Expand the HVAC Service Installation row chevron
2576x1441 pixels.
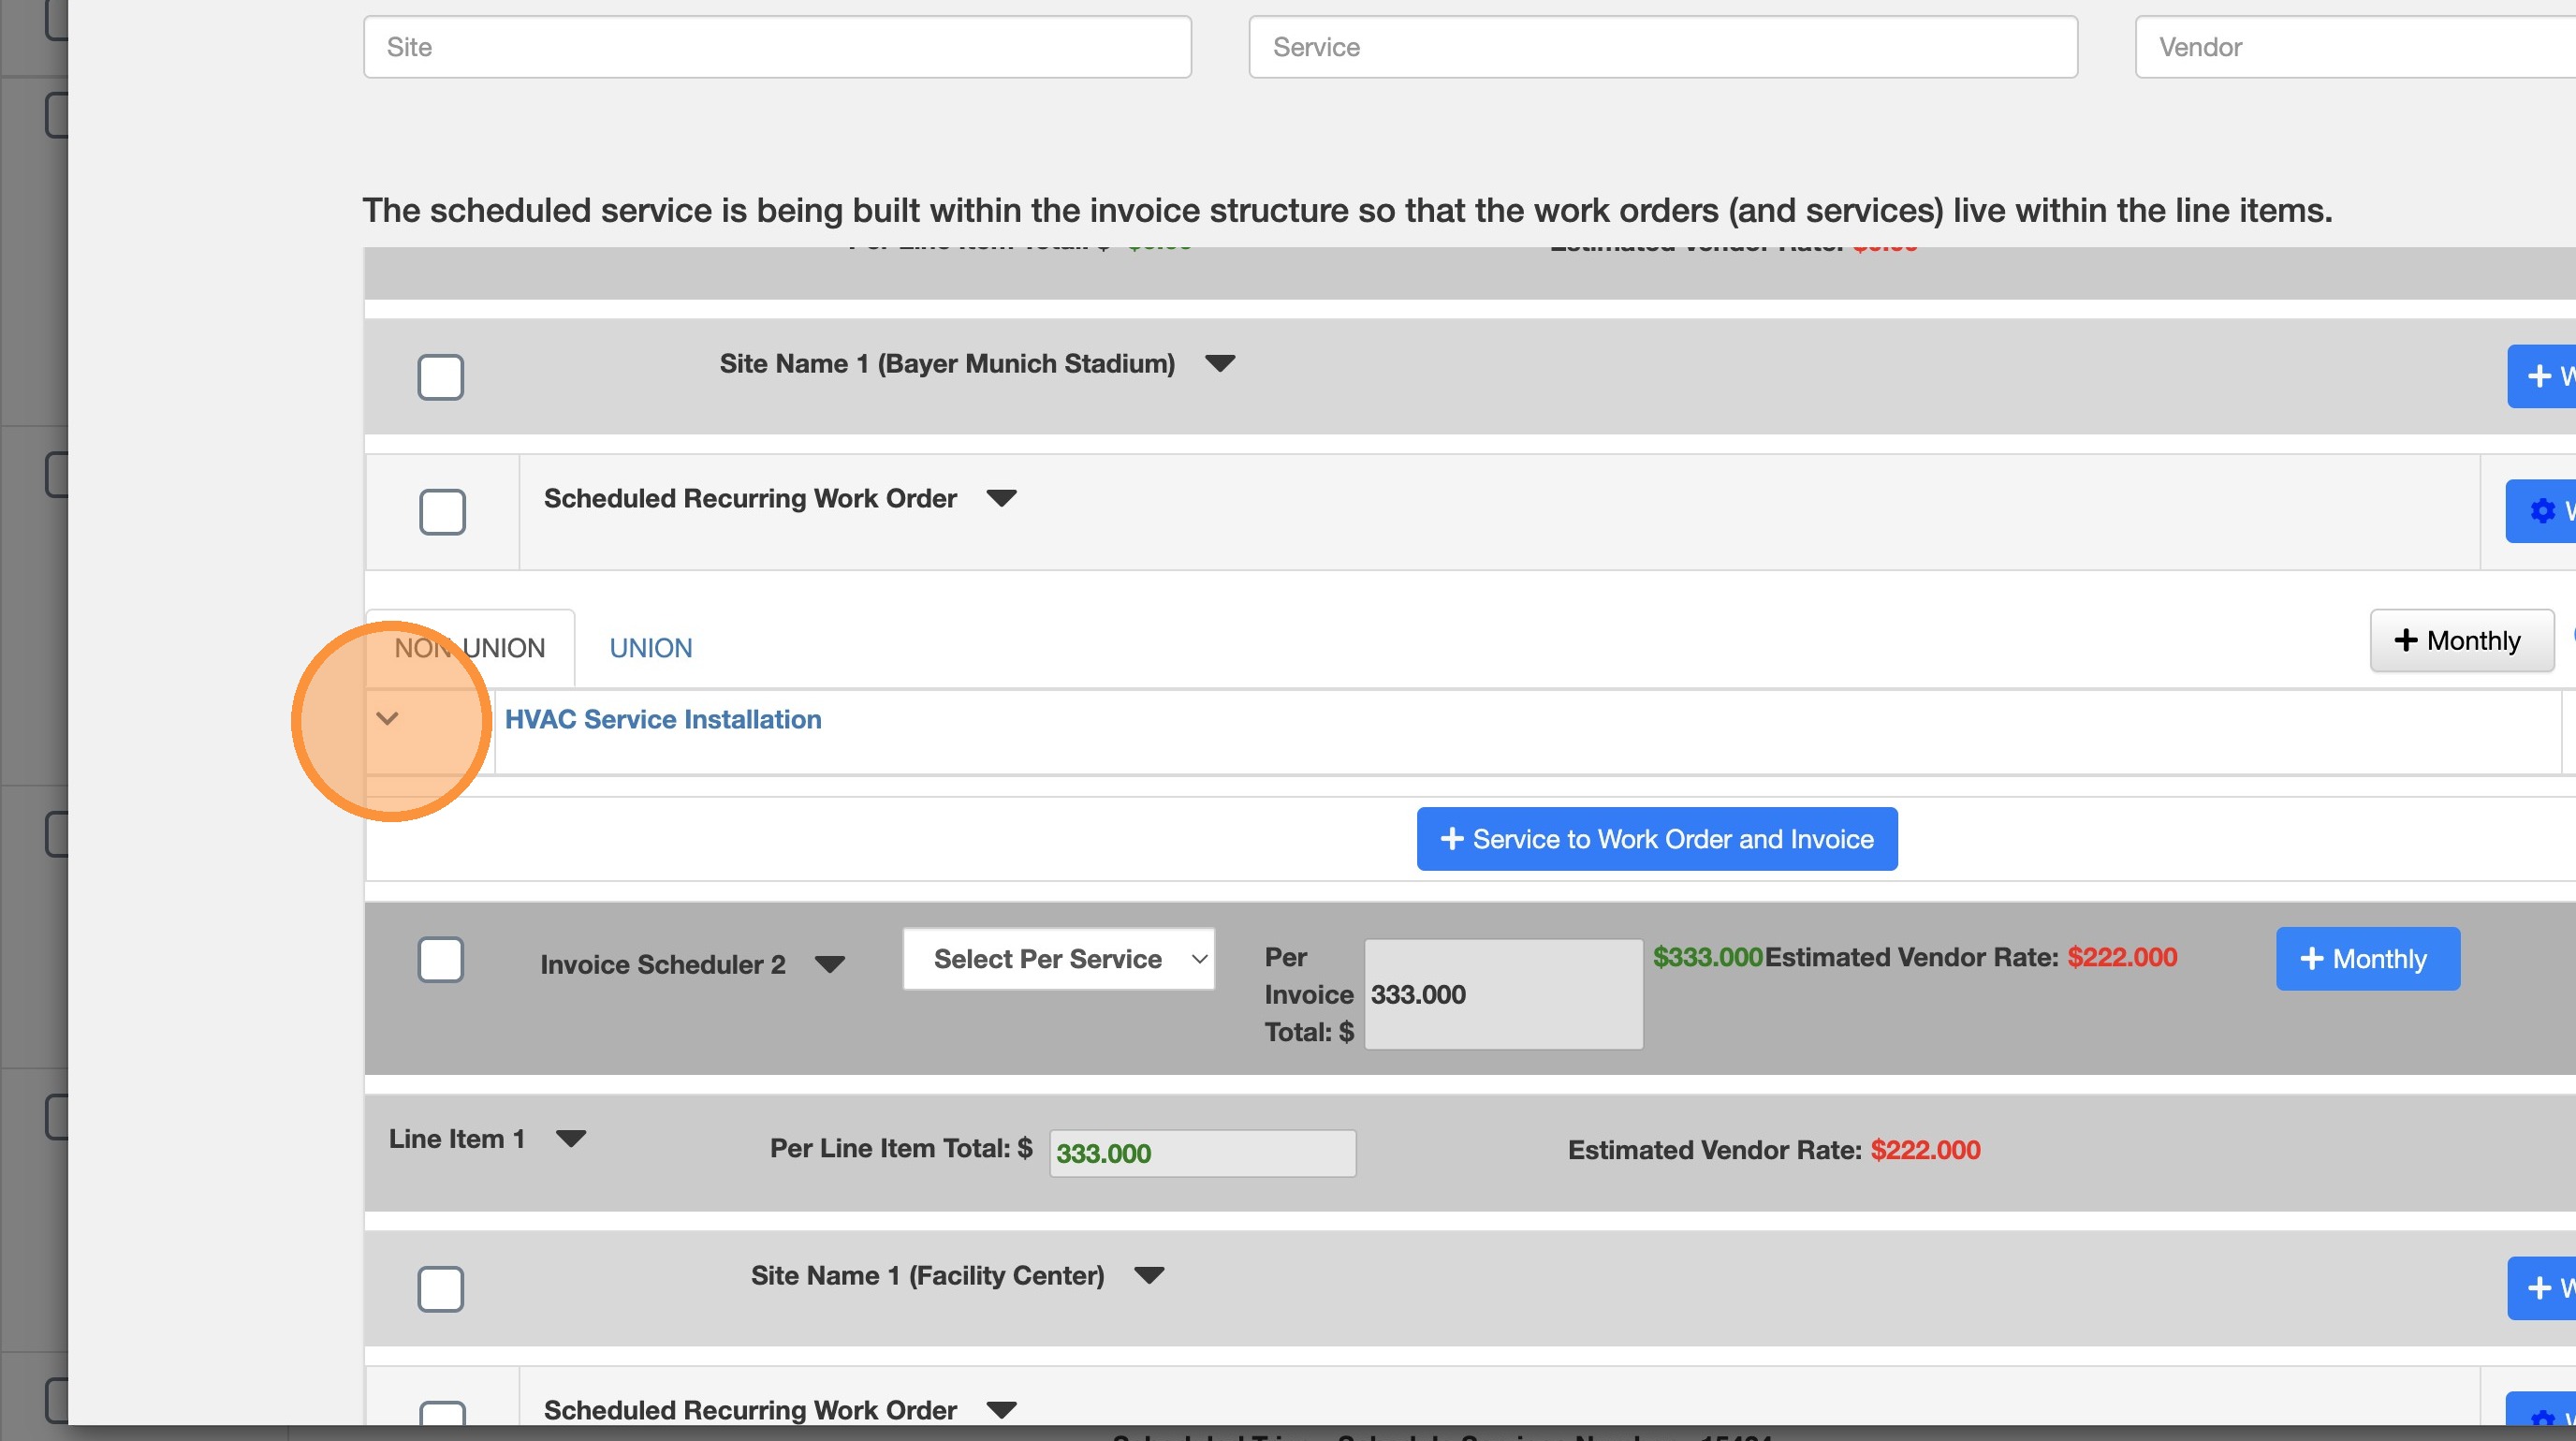pos(387,718)
